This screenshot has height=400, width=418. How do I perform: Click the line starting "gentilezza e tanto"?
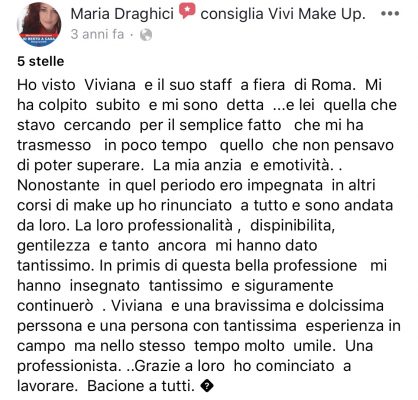point(167,246)
